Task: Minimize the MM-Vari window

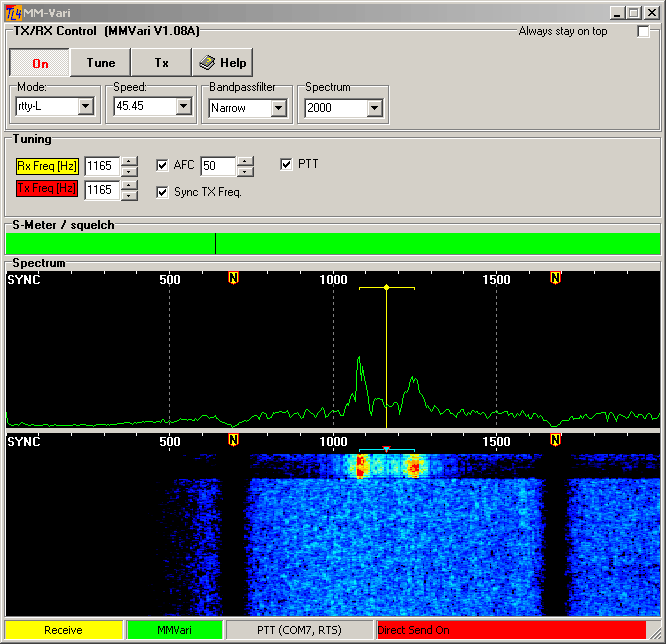Action: coord(617,13)
